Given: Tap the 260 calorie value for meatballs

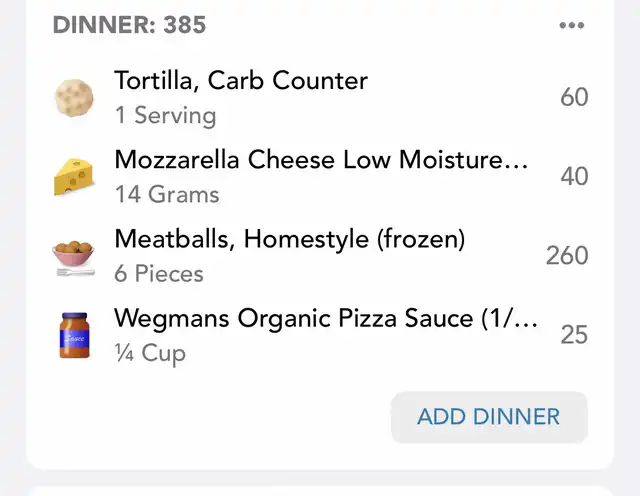Looking at the screenshot, I should [567, 256].
